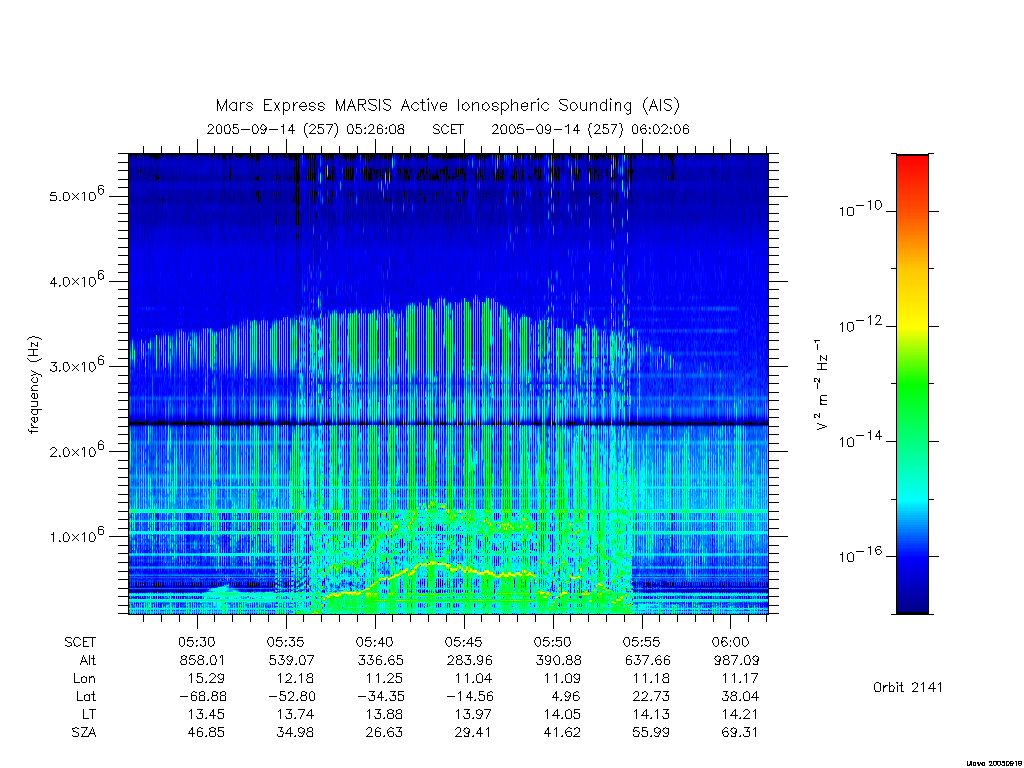1024x768 pixels.
Task: Click the 05:35 time tick label
Action: click(x=286, y=642)
